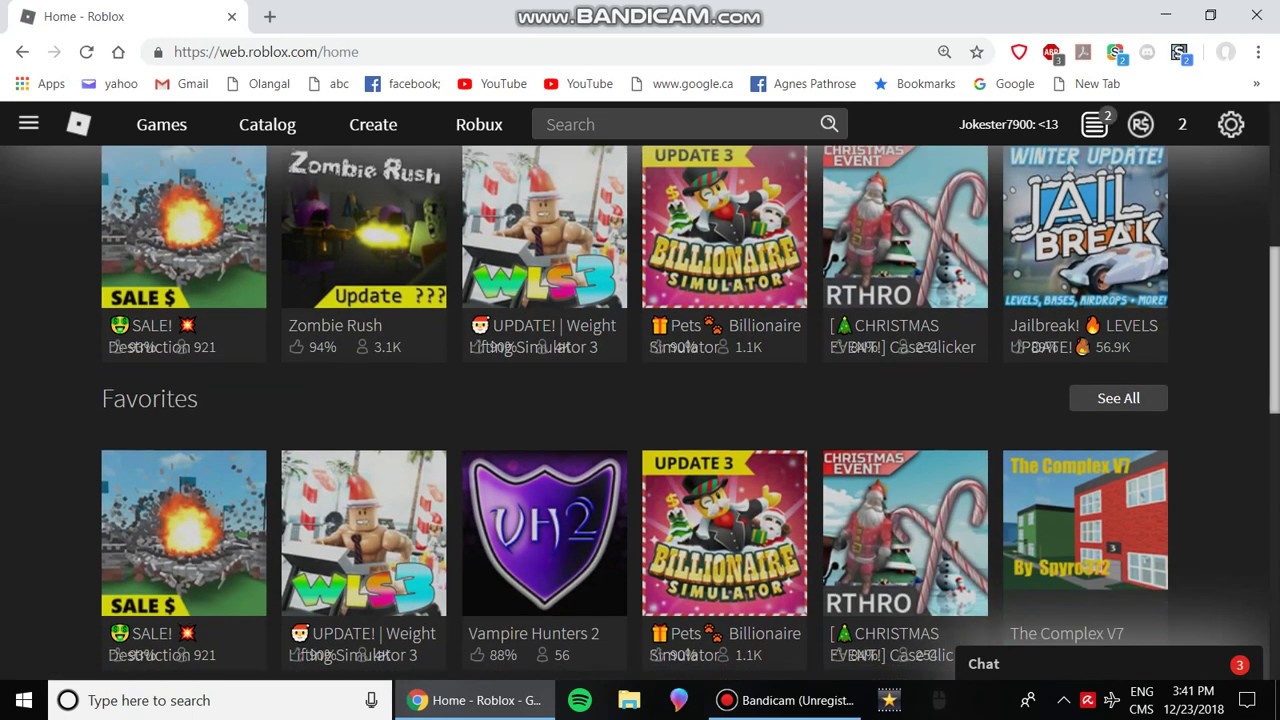1280x720 pixels.
Task: Click the page vertical scrollbar
Action: 1273,330
